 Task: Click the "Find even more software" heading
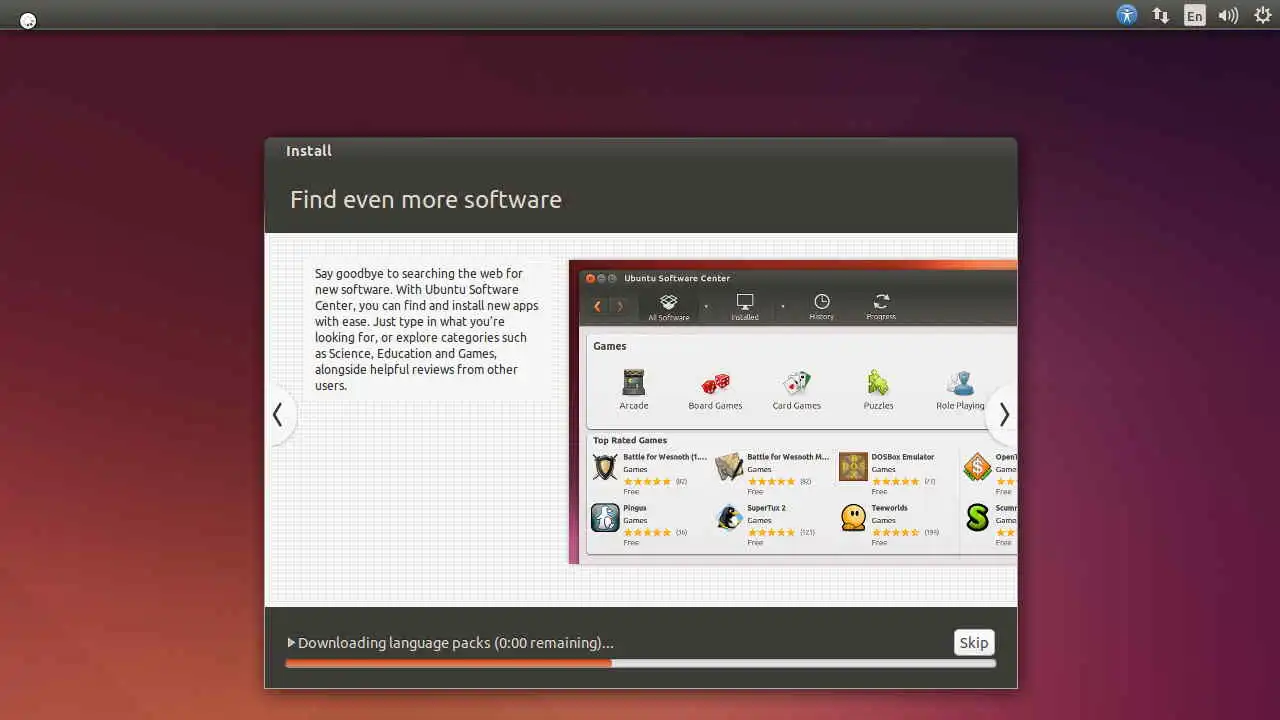pyautogui.click(x=426, y=200)
